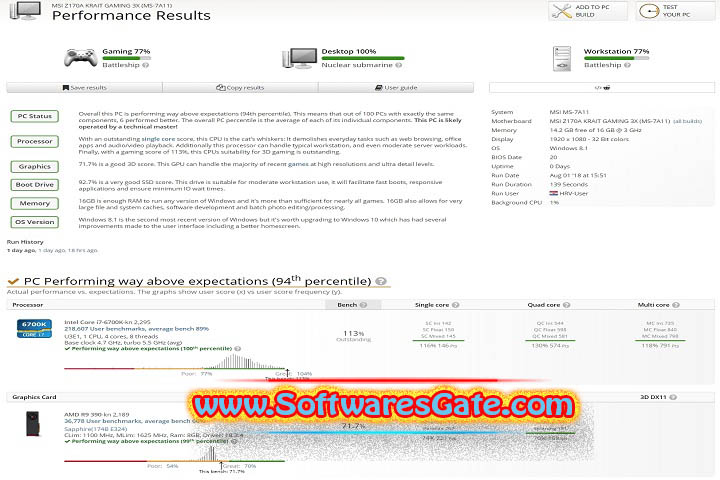Jump to PC Status section
The width and height of the screenshot is (720, 480).
click(x=35, y=116)
